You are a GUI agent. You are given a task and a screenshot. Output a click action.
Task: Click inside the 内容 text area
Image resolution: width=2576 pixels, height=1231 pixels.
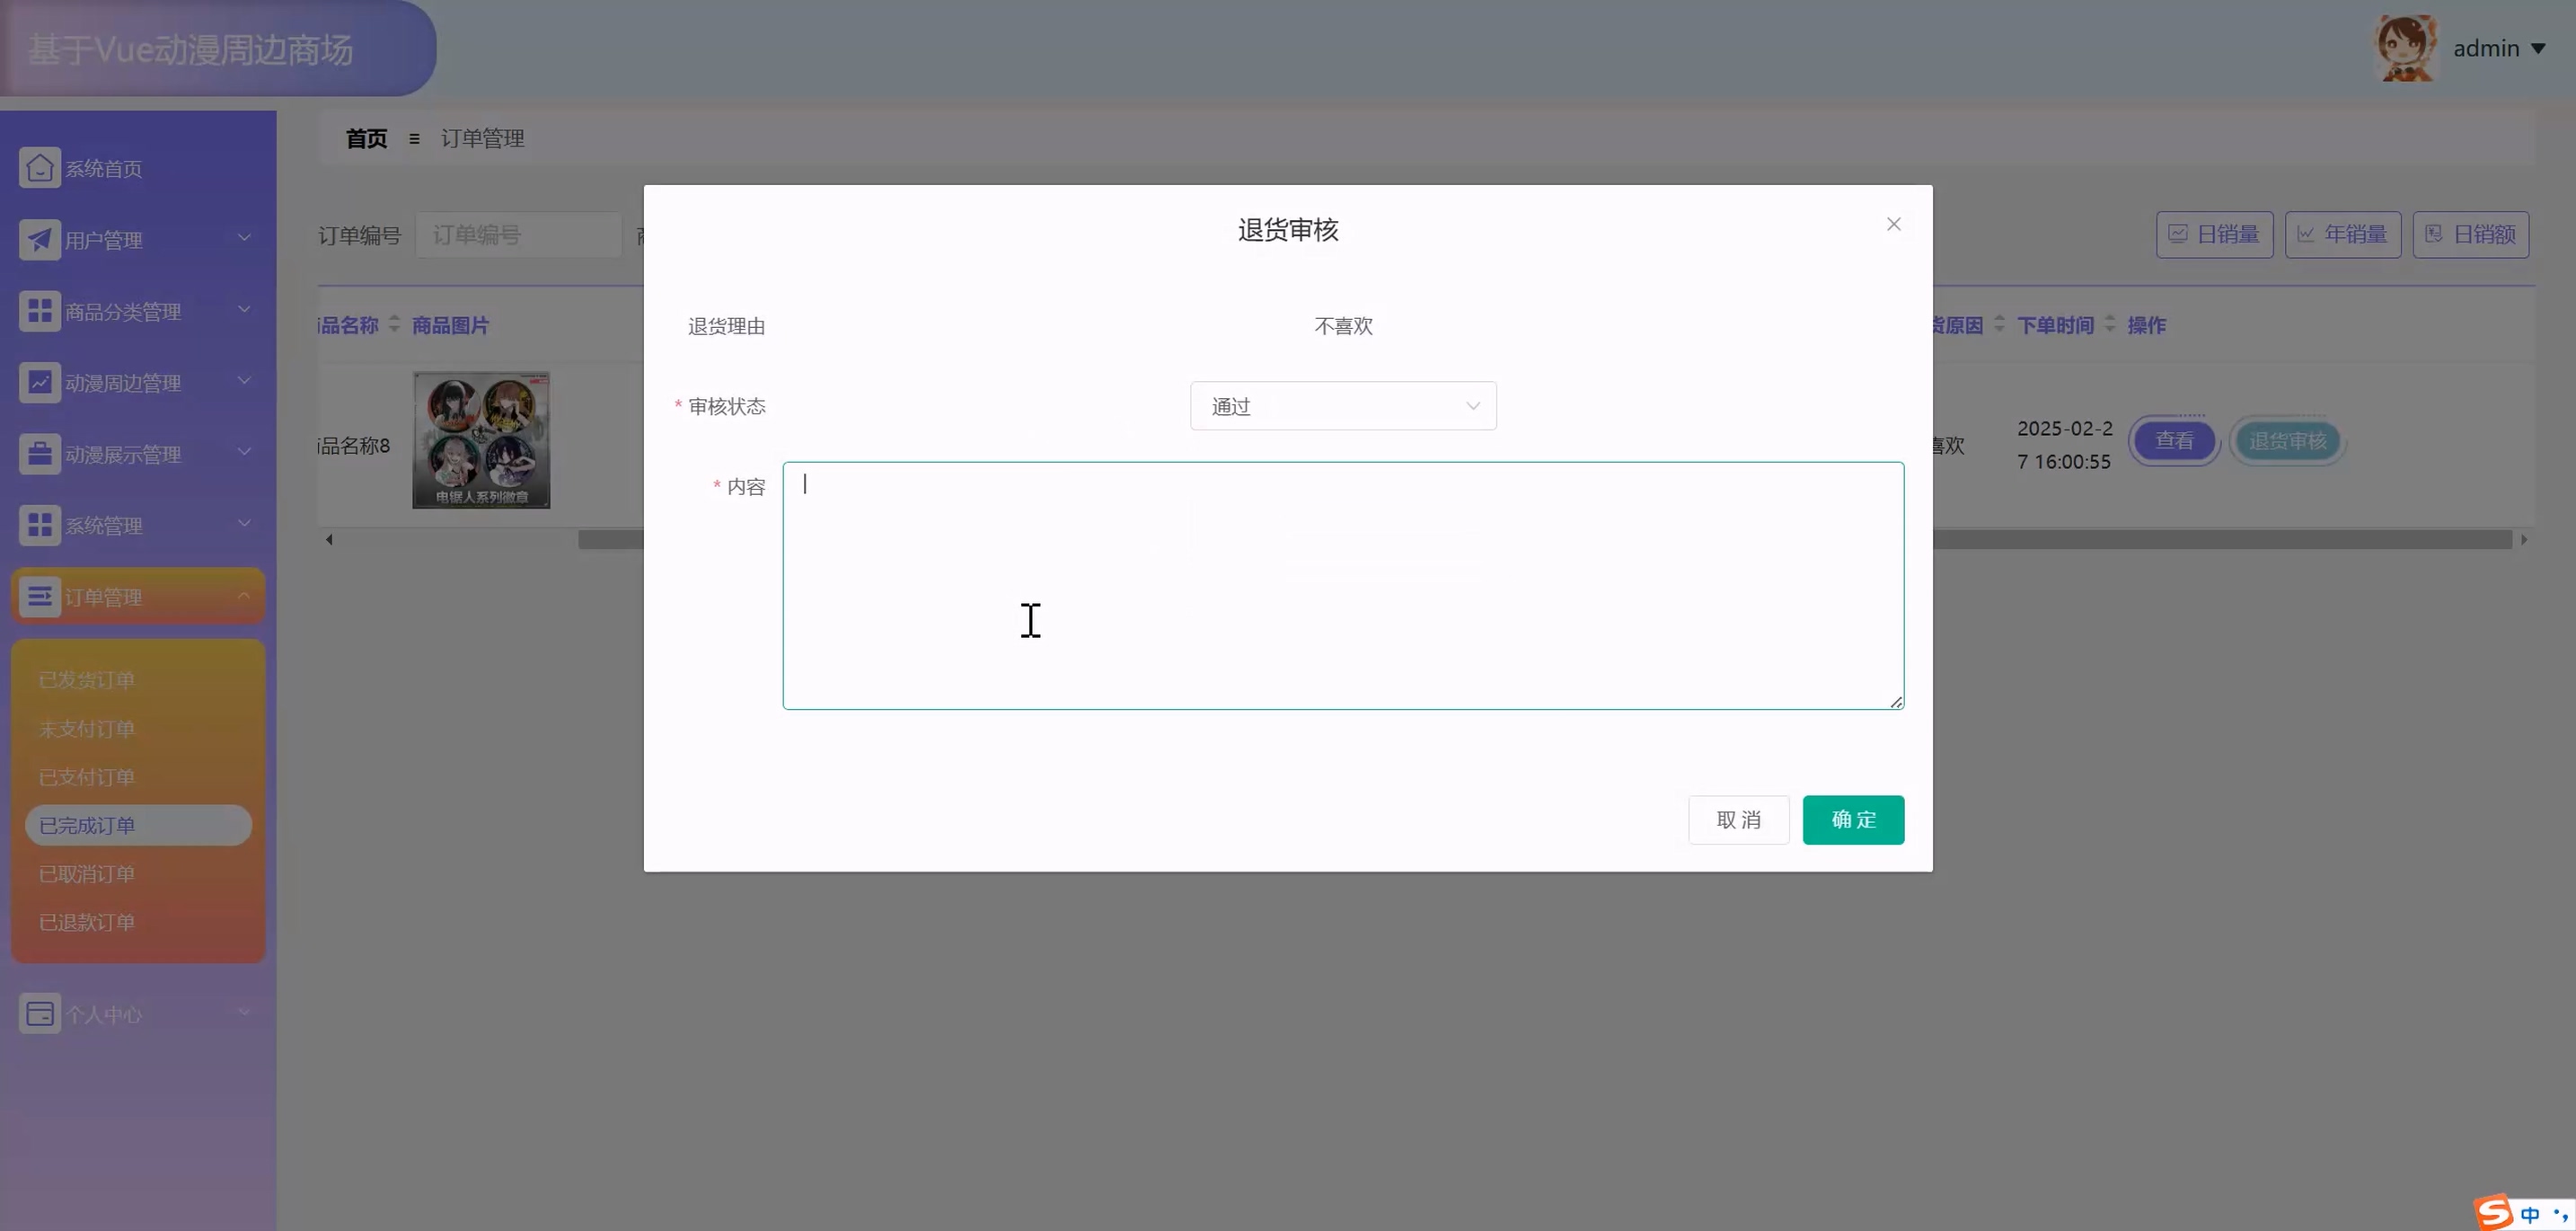(1342, 585)
